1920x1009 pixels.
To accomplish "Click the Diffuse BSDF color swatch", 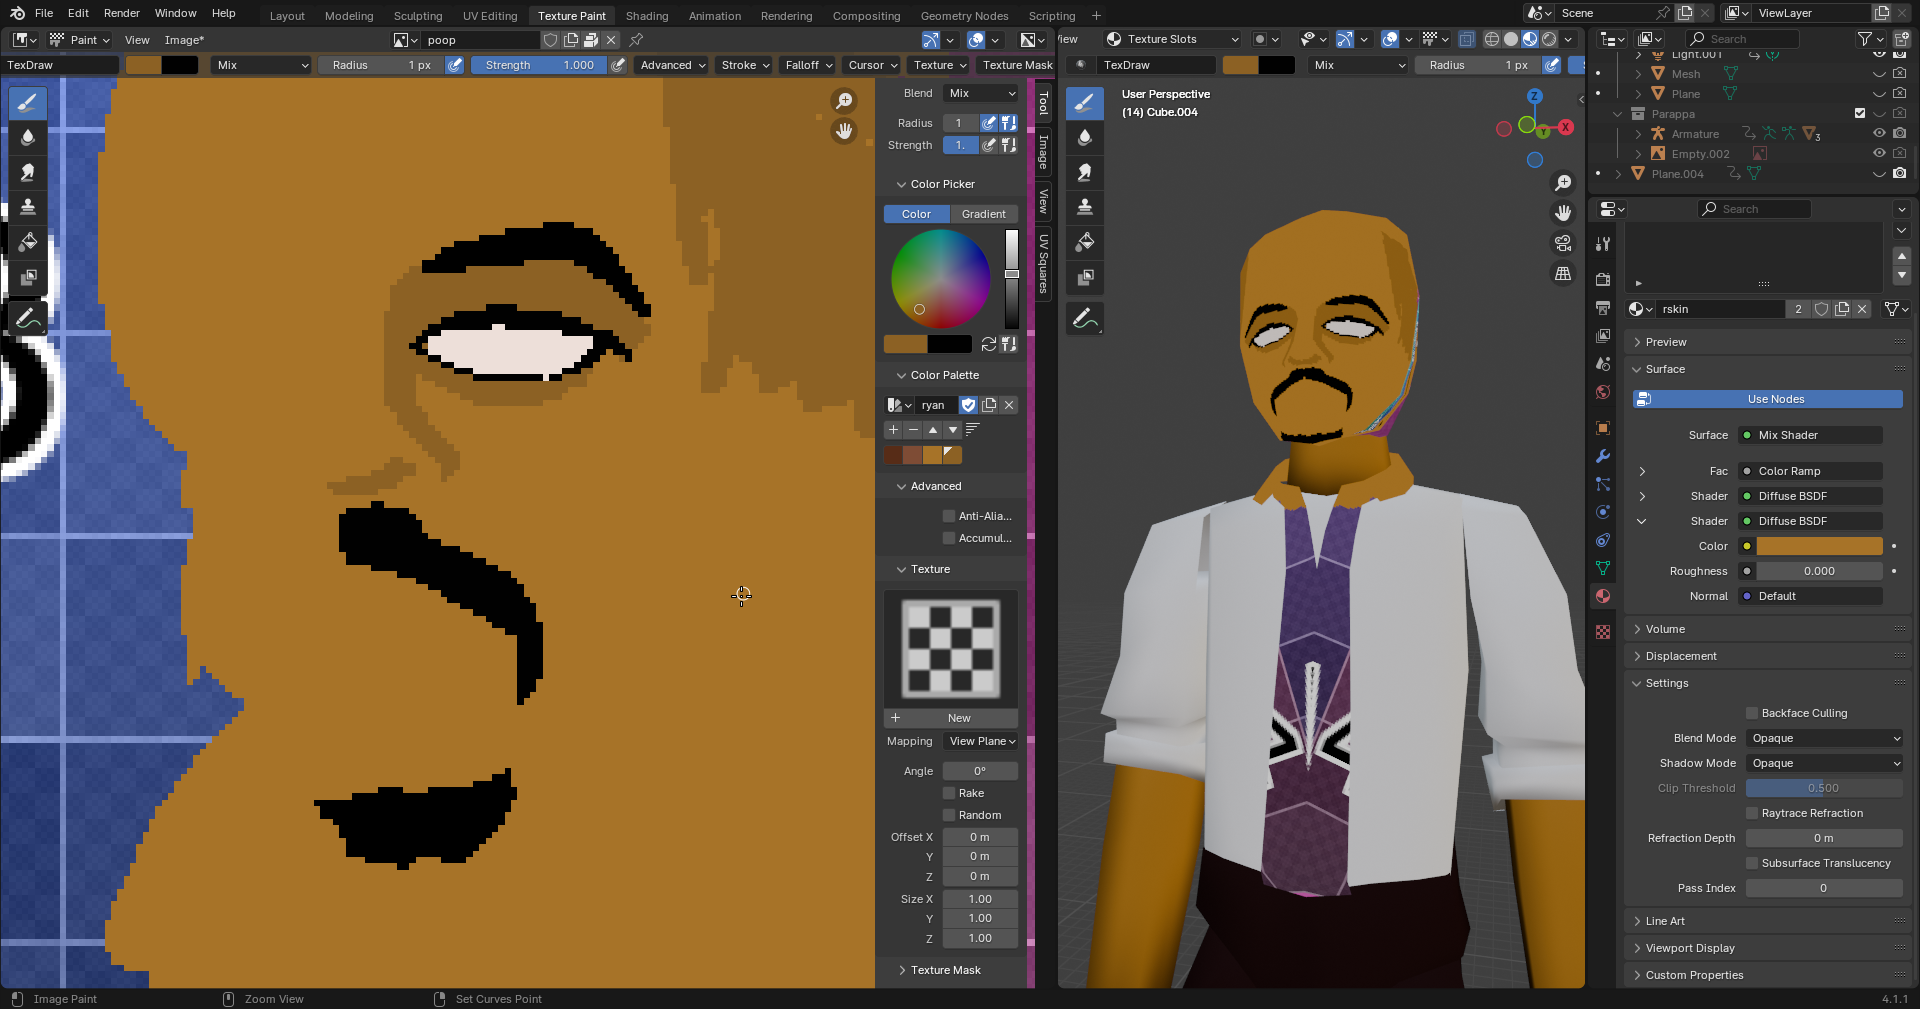I will 1820,546.
